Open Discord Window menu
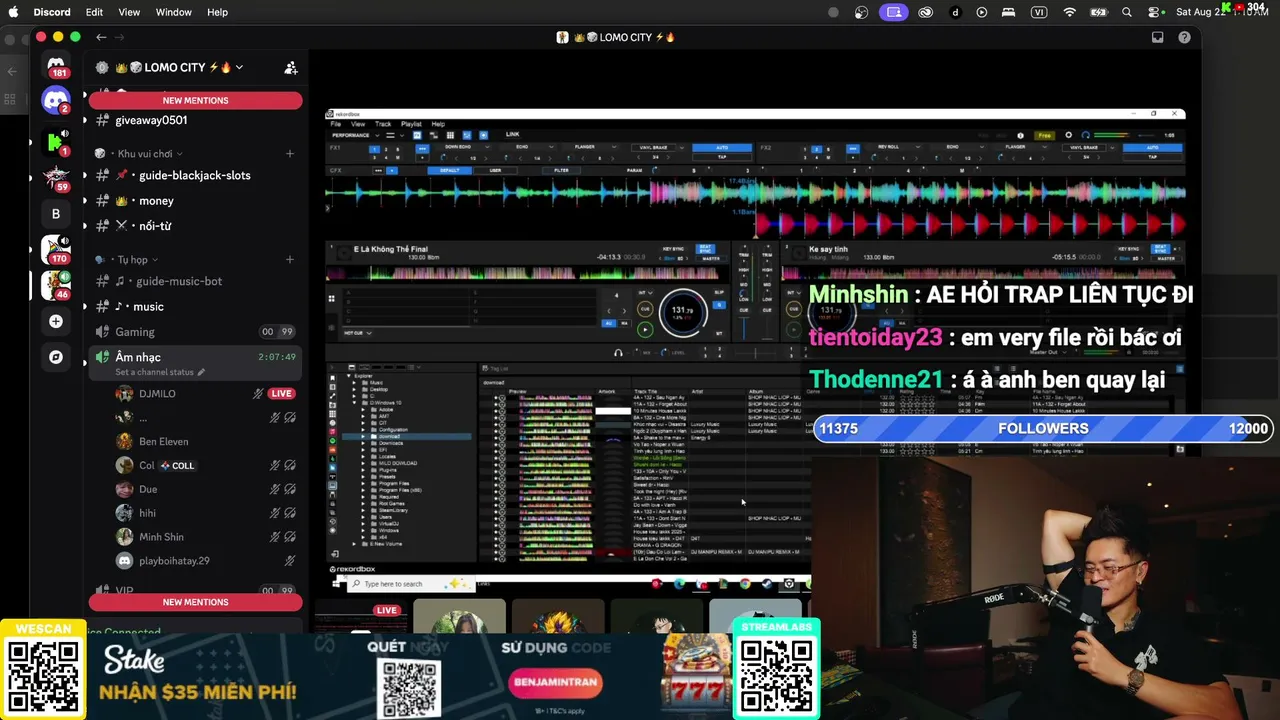The width and height of the screenshot is (1280, 720). 174,12
